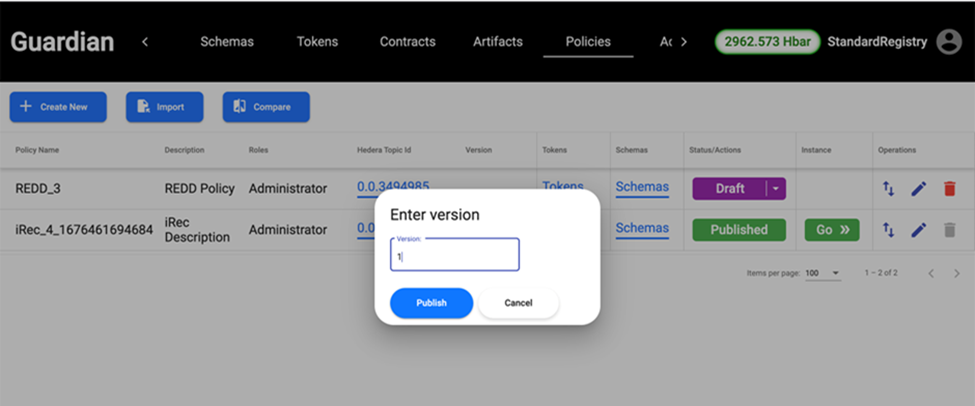Click the Go button for iRec_4 instance
This screenshot has width=975, height=406.
(831, 230)
